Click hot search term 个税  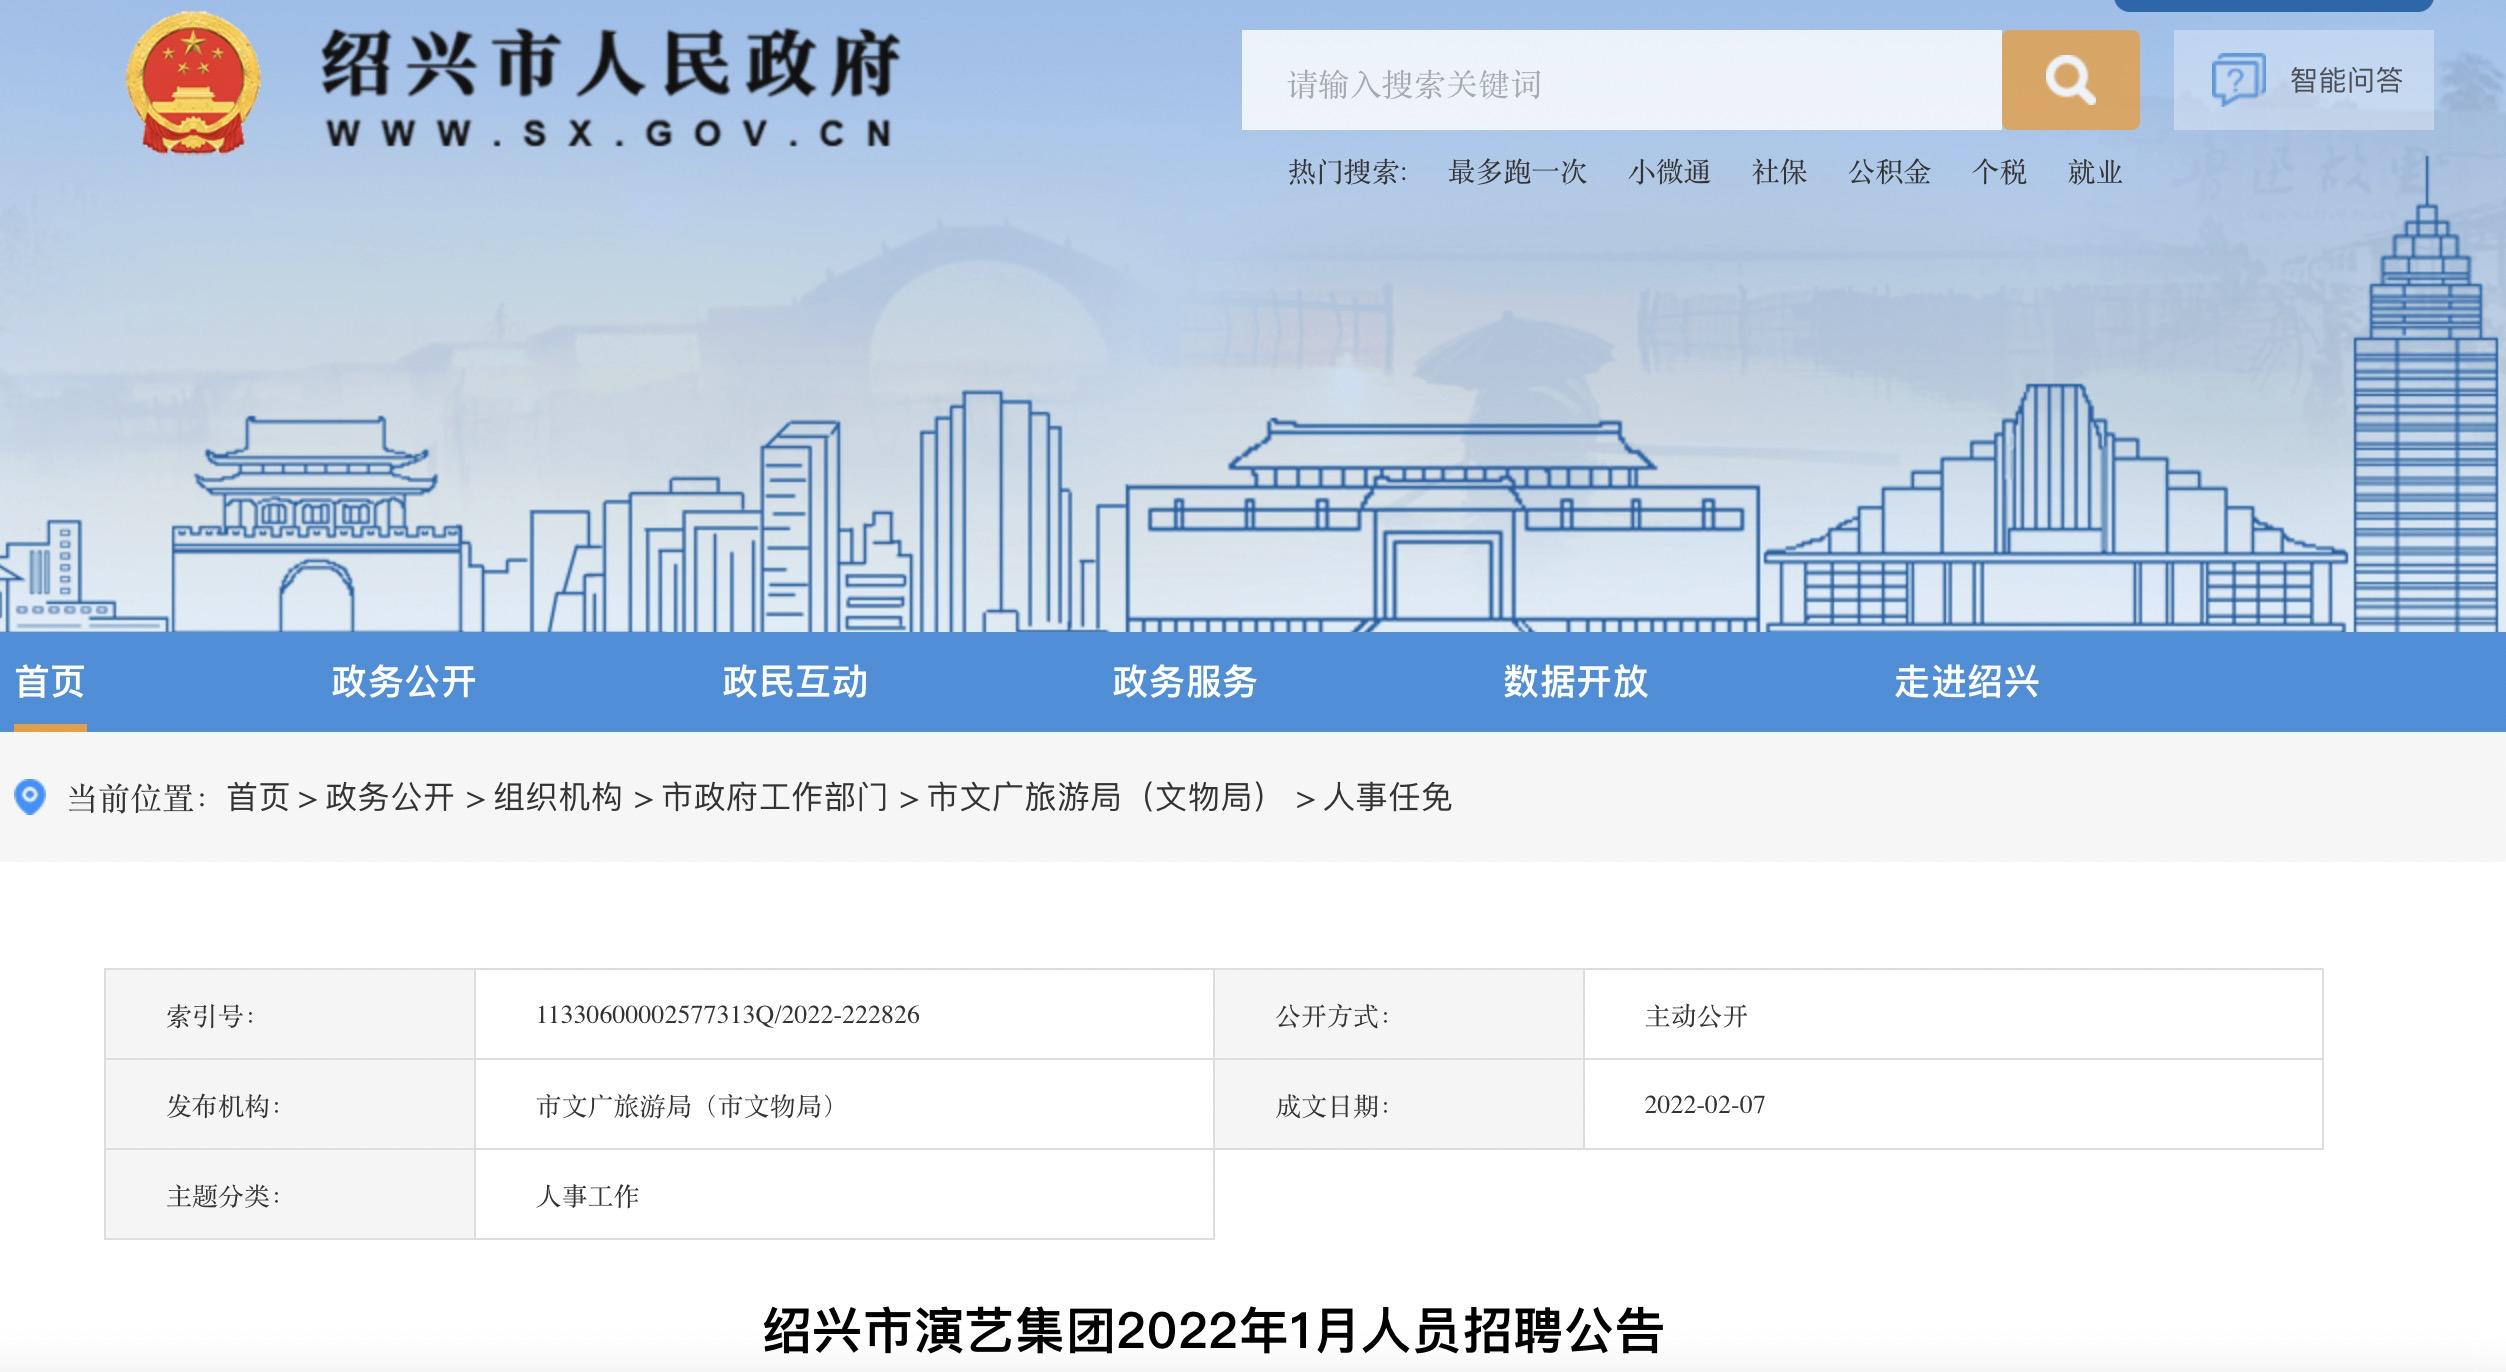(1999, 172)
